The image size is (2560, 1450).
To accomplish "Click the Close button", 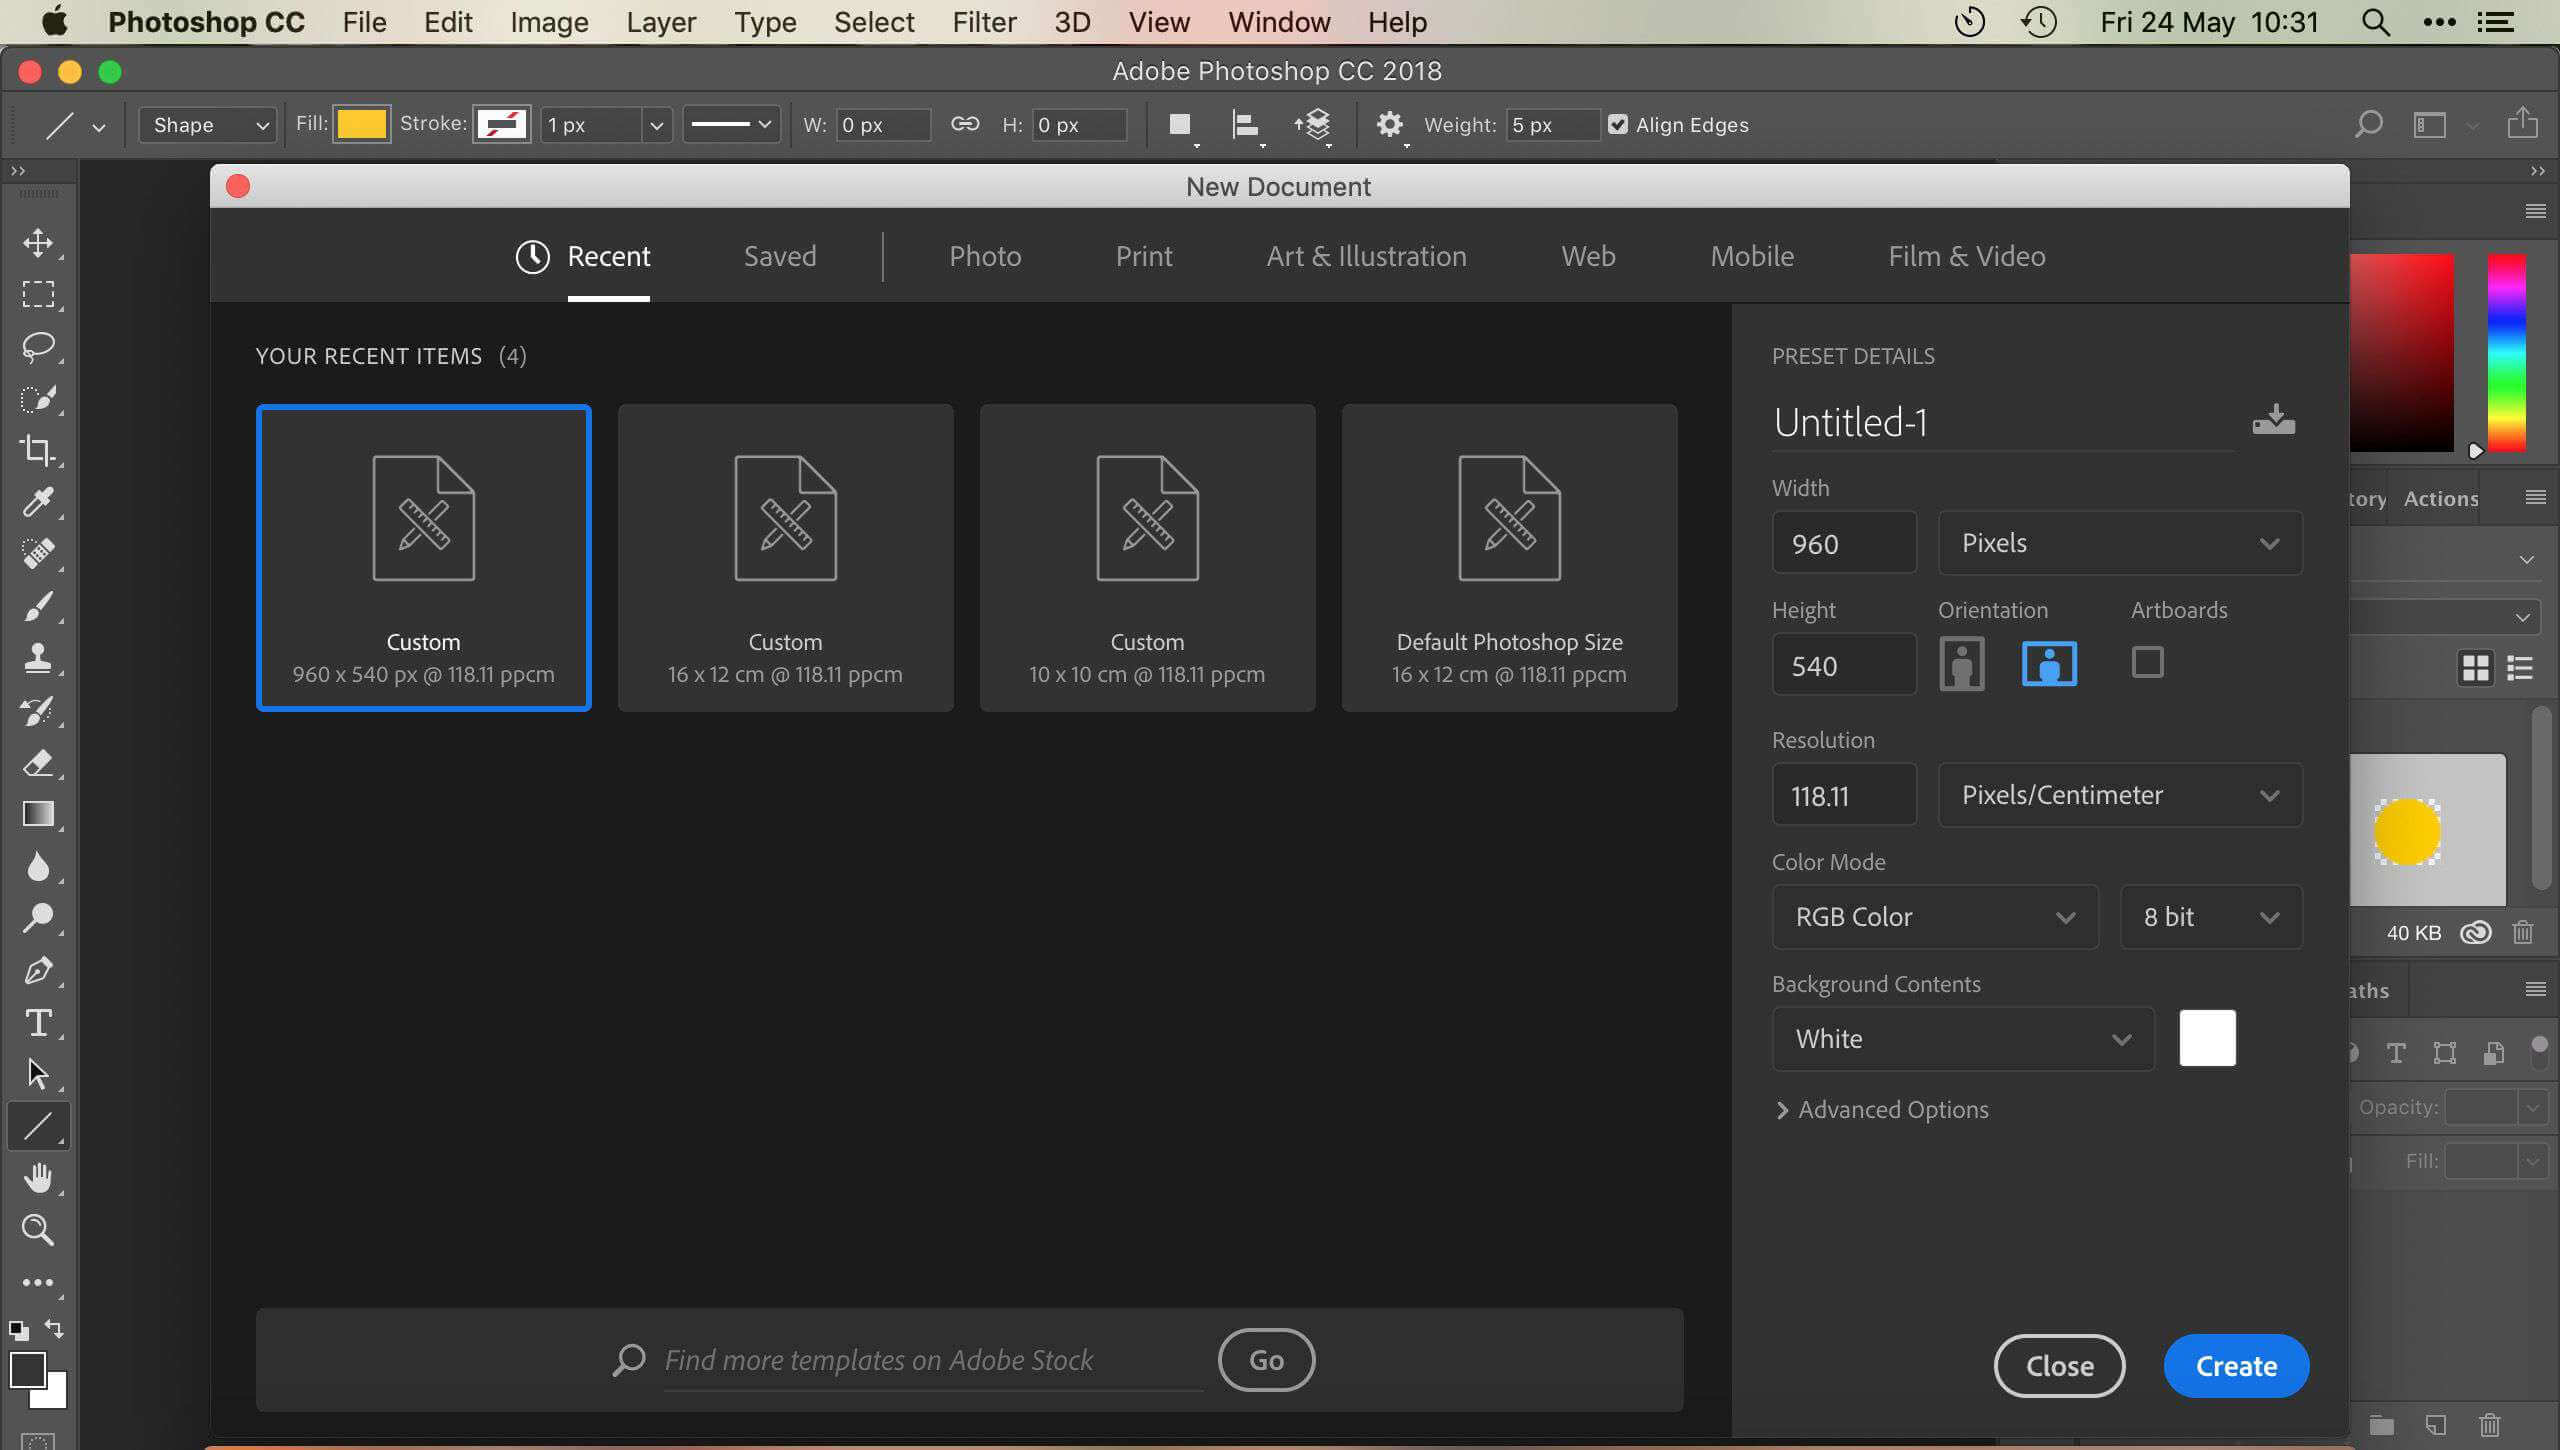I will 2059,1366.
